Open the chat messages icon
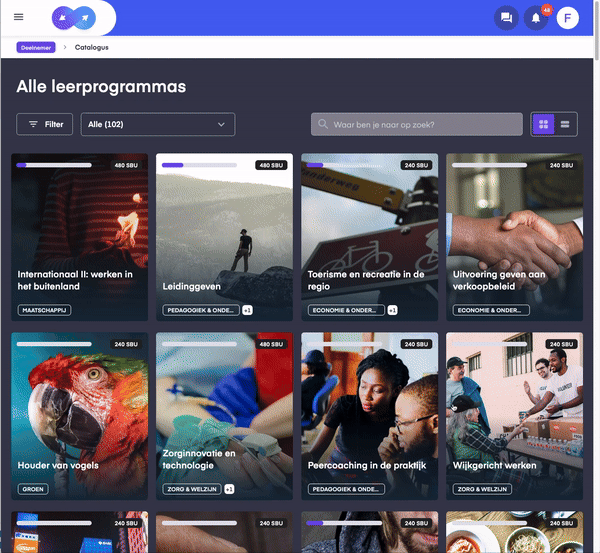600x553 pixels. click(x=506, y=18)
